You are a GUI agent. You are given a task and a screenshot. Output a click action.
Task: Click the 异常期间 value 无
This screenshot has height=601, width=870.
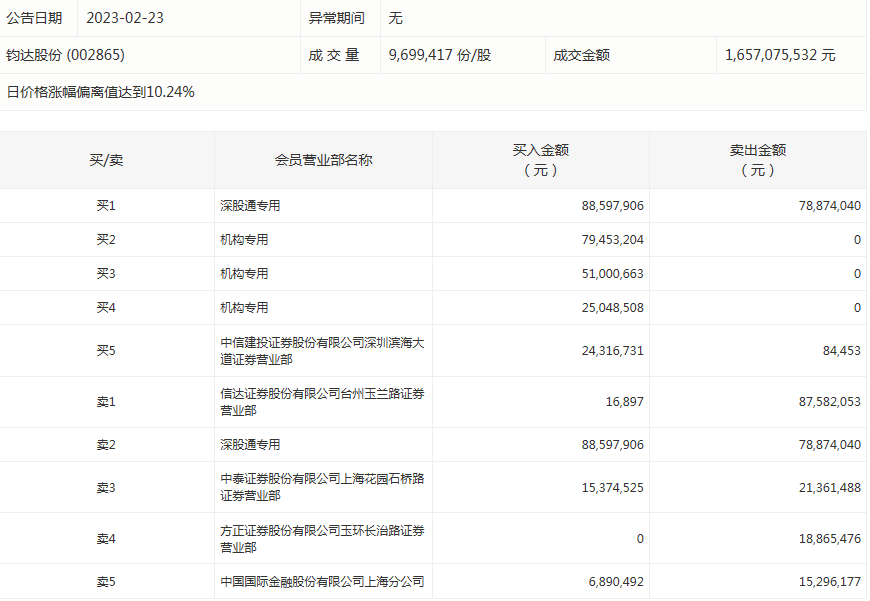point(395,18)
